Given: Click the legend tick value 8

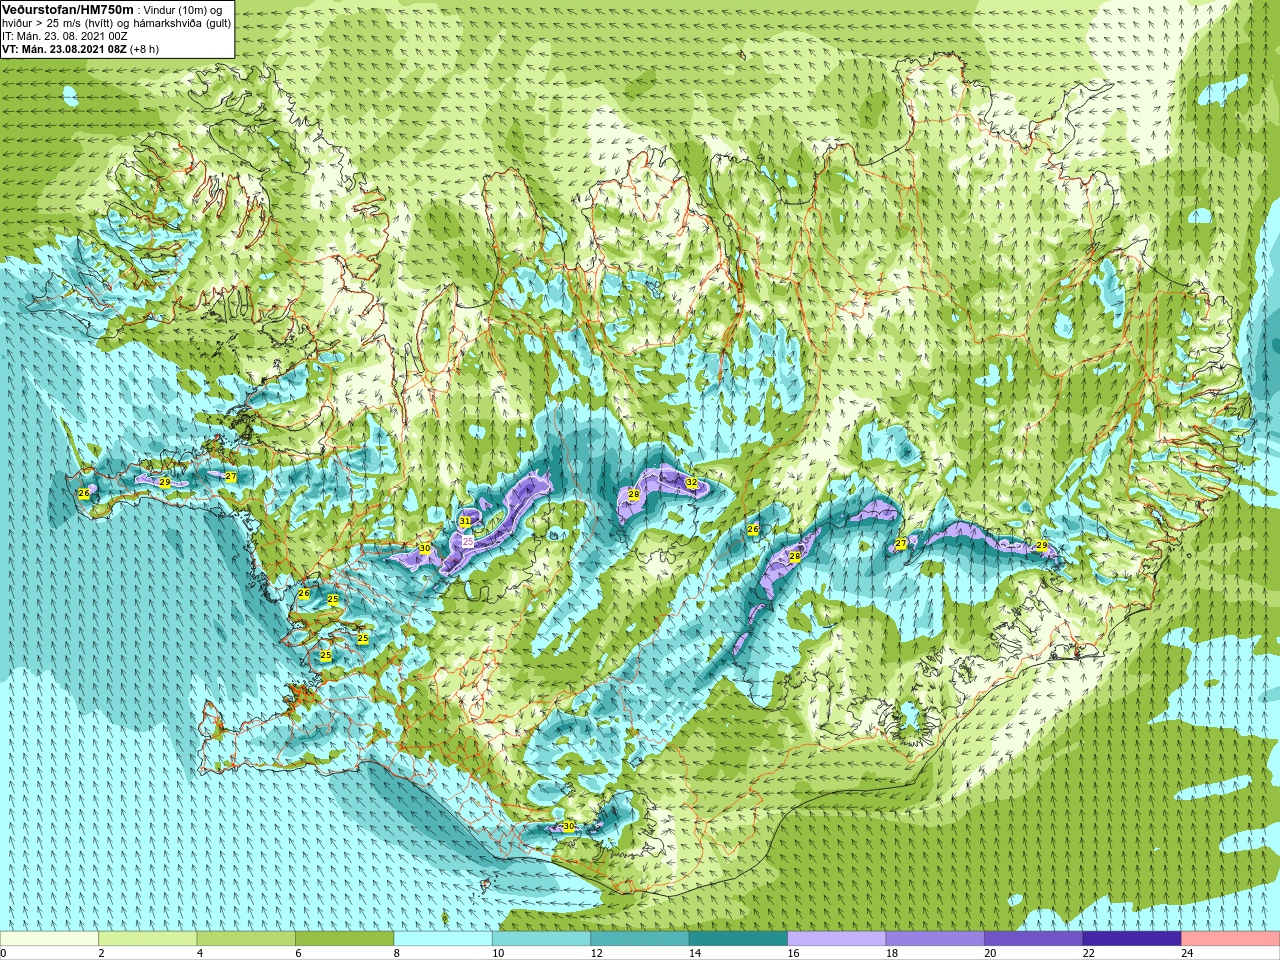Looking at the screenshot, I should point(397,953).
